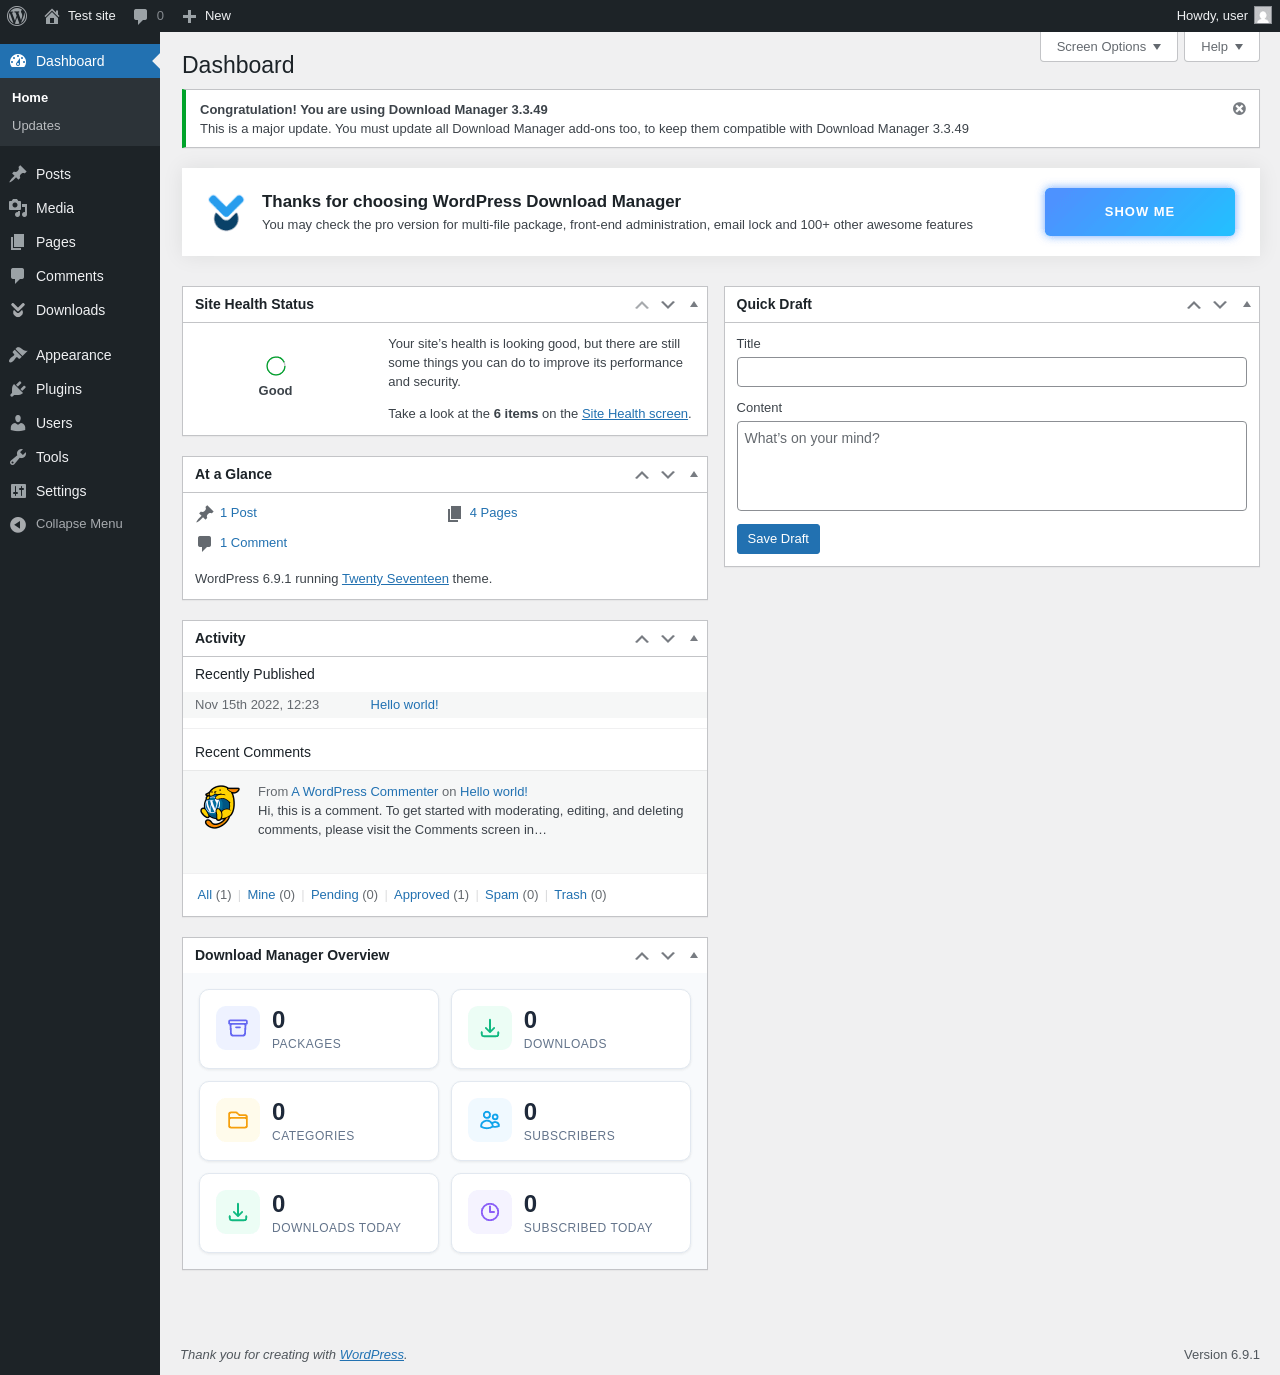Click the Download Manager logo in the banner
The width and height of the screenshot is (1280, 1375).
click(226, 212)
